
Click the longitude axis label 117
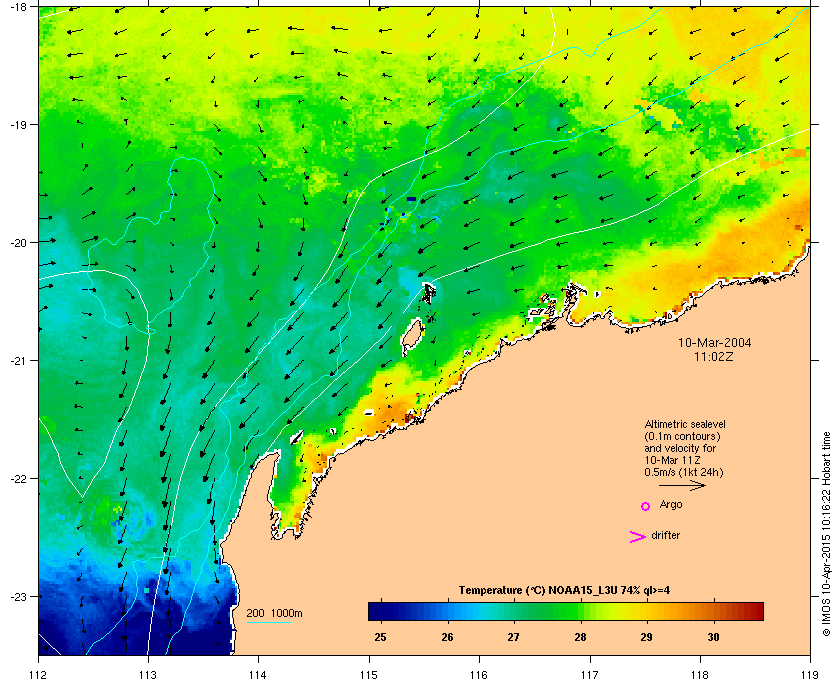tap(590, 674)
